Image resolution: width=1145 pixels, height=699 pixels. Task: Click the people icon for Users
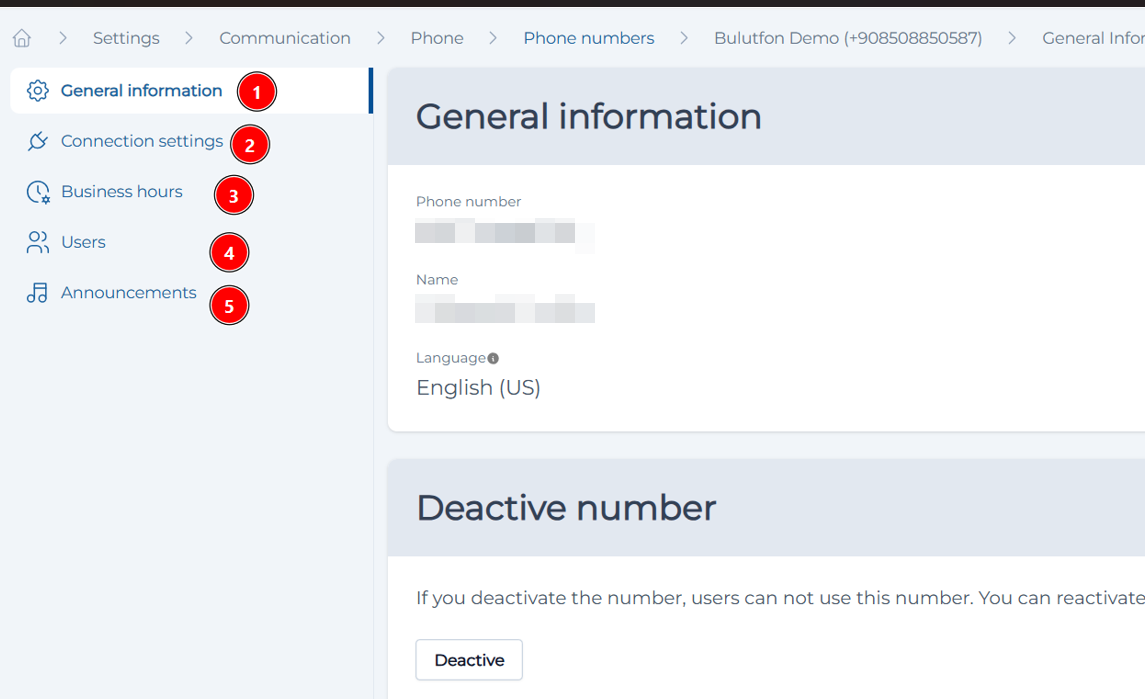tap(38, 242)
